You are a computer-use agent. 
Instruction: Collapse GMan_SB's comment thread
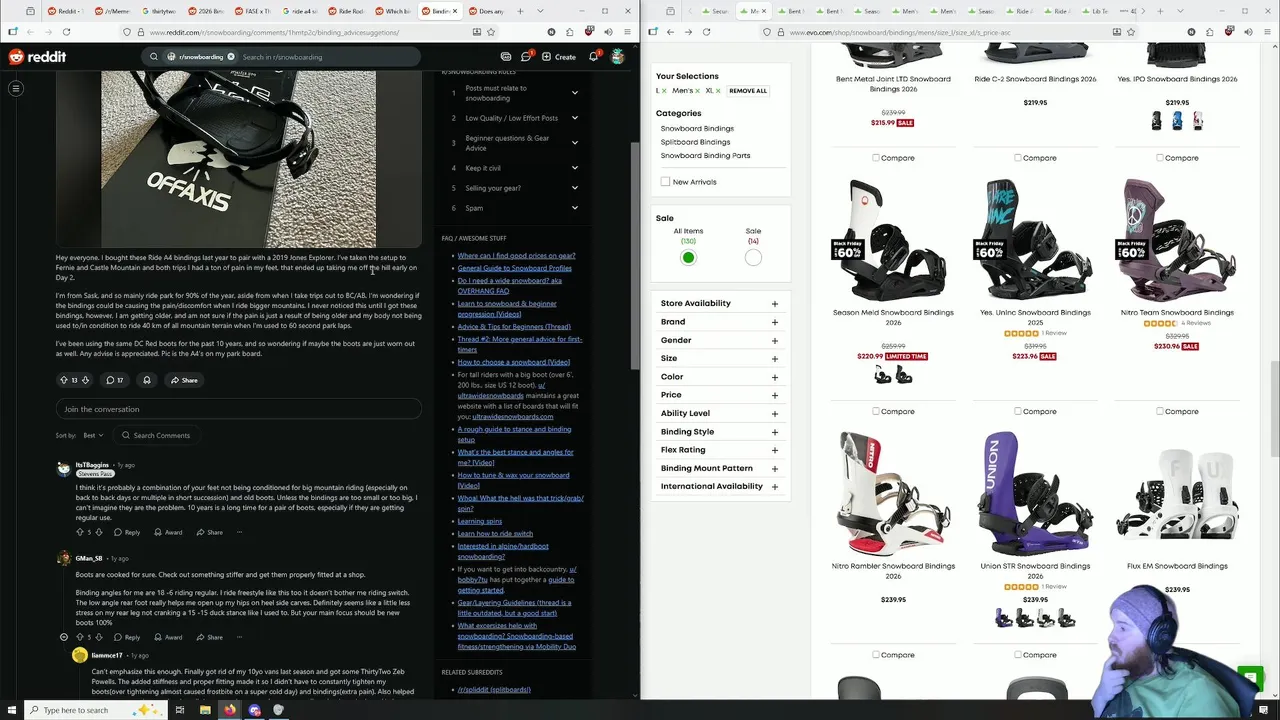tap(64, 637)
